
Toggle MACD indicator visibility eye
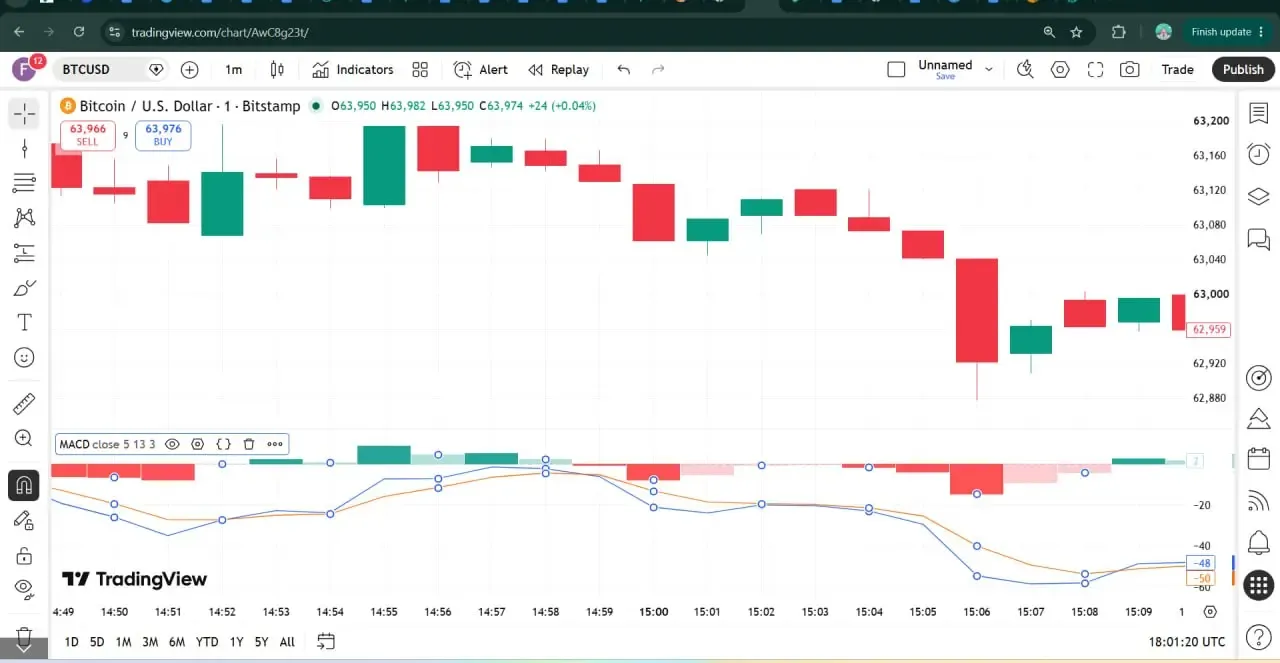point(172,444)
